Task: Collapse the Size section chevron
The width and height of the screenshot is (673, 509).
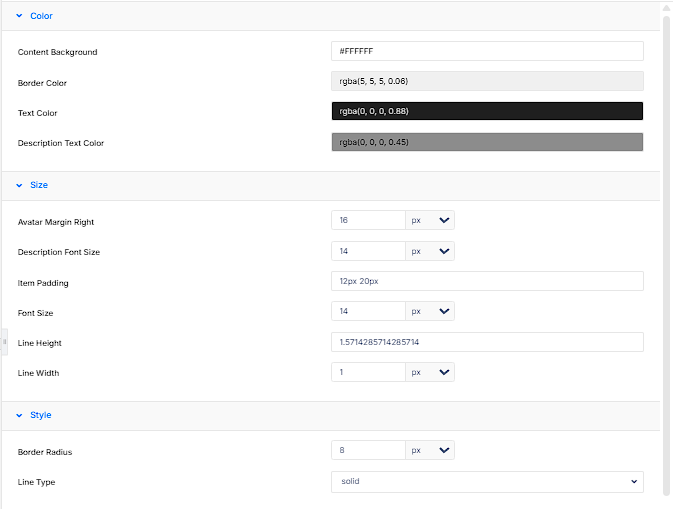Action: (x=19, y=185)
